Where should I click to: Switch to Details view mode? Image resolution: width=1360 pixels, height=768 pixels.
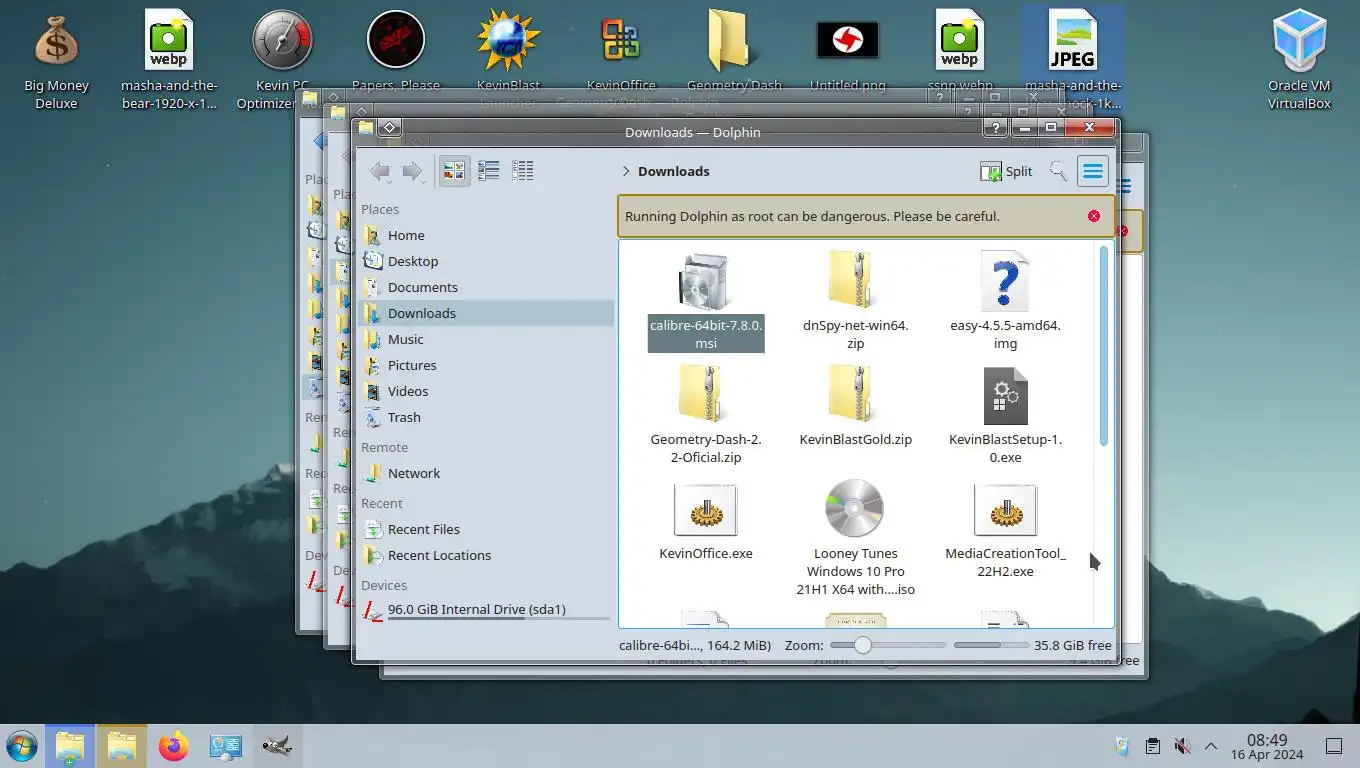tap(522, 171)
